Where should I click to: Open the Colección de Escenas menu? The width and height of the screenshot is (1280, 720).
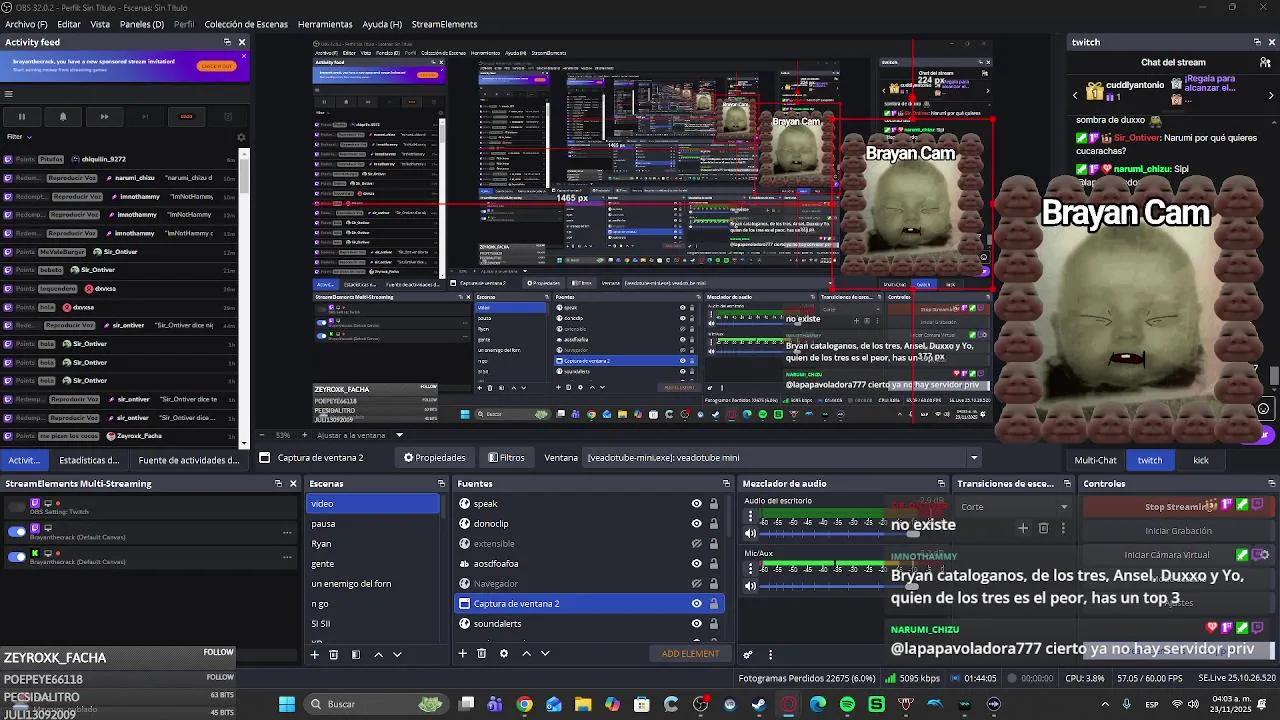247,24
